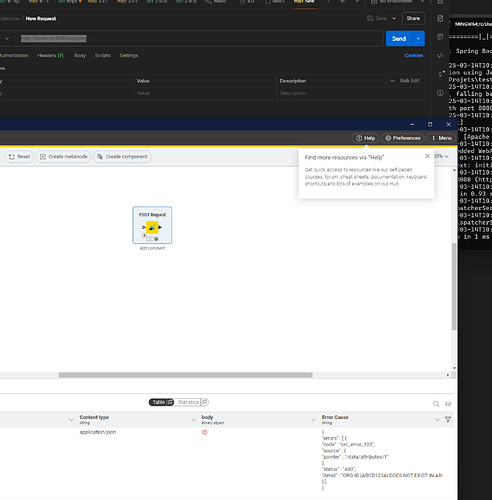Click the vertical scrollbar up arrow
Image resolution: width=492 pixels, height=500 pixels.
click(454, 170)
